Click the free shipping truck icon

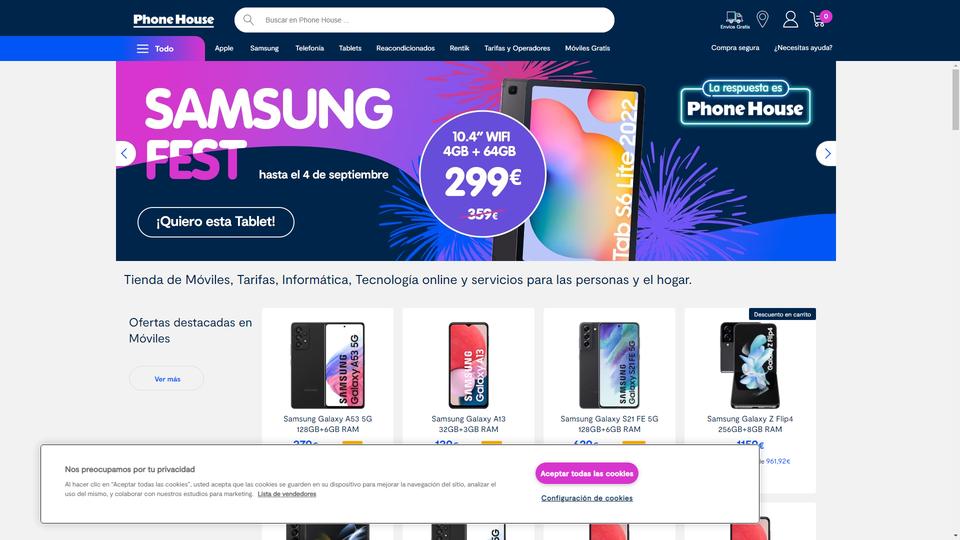pos(735,20)
